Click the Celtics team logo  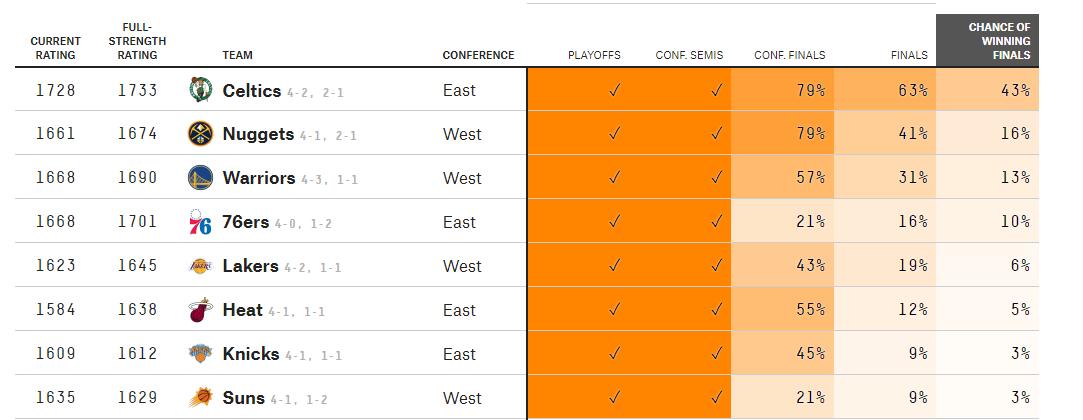201,90
